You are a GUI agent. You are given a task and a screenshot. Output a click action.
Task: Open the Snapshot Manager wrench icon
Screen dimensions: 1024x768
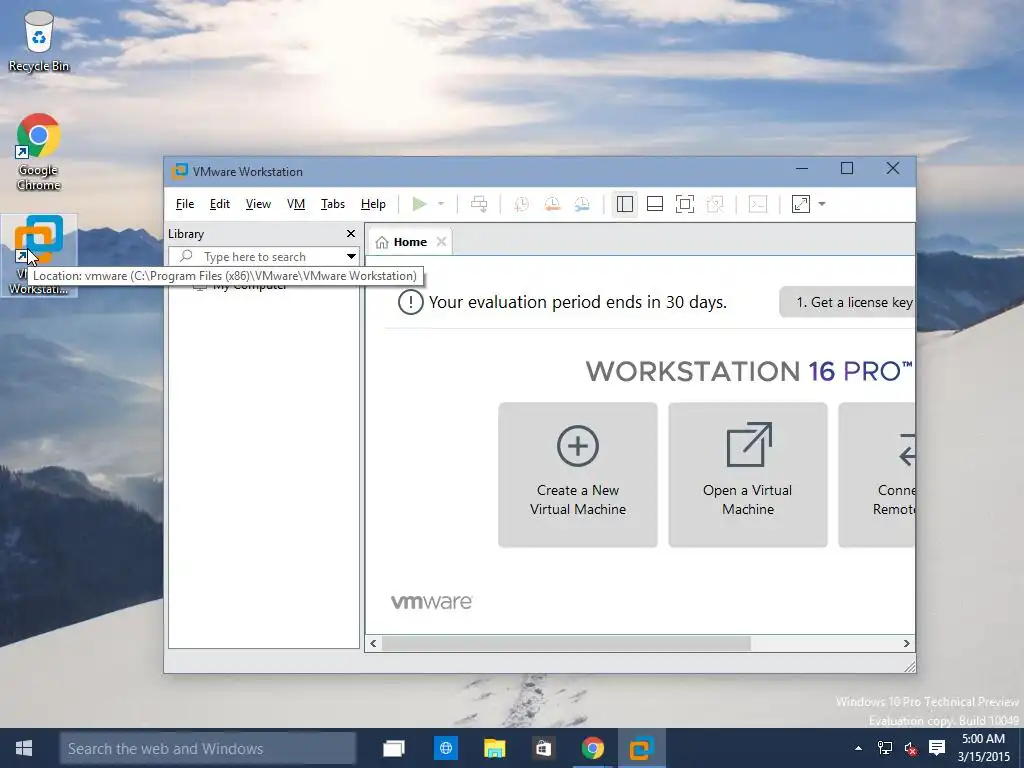[582, 204]
